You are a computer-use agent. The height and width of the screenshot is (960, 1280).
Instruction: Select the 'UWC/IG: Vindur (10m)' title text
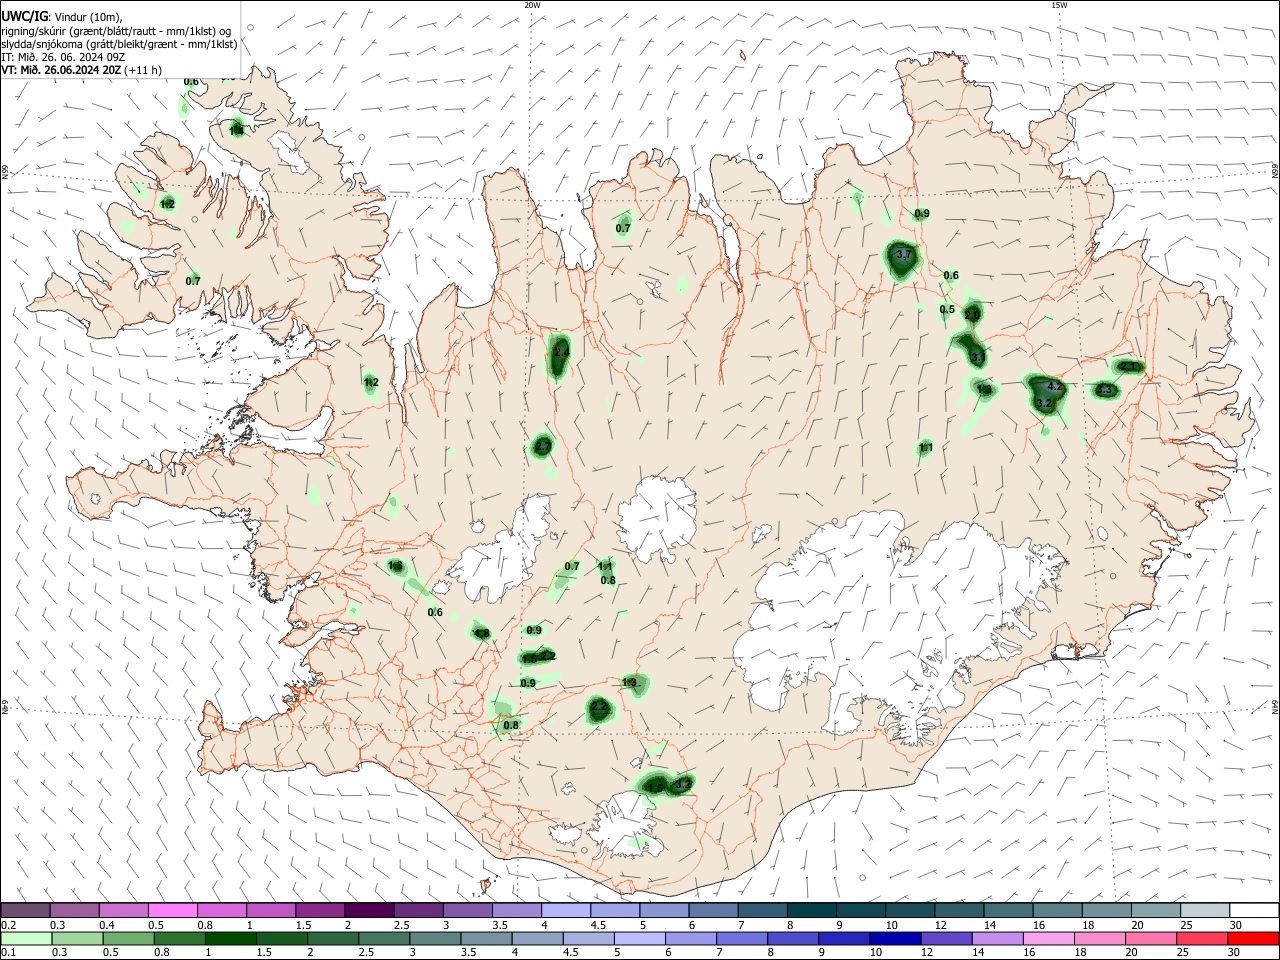62,16
